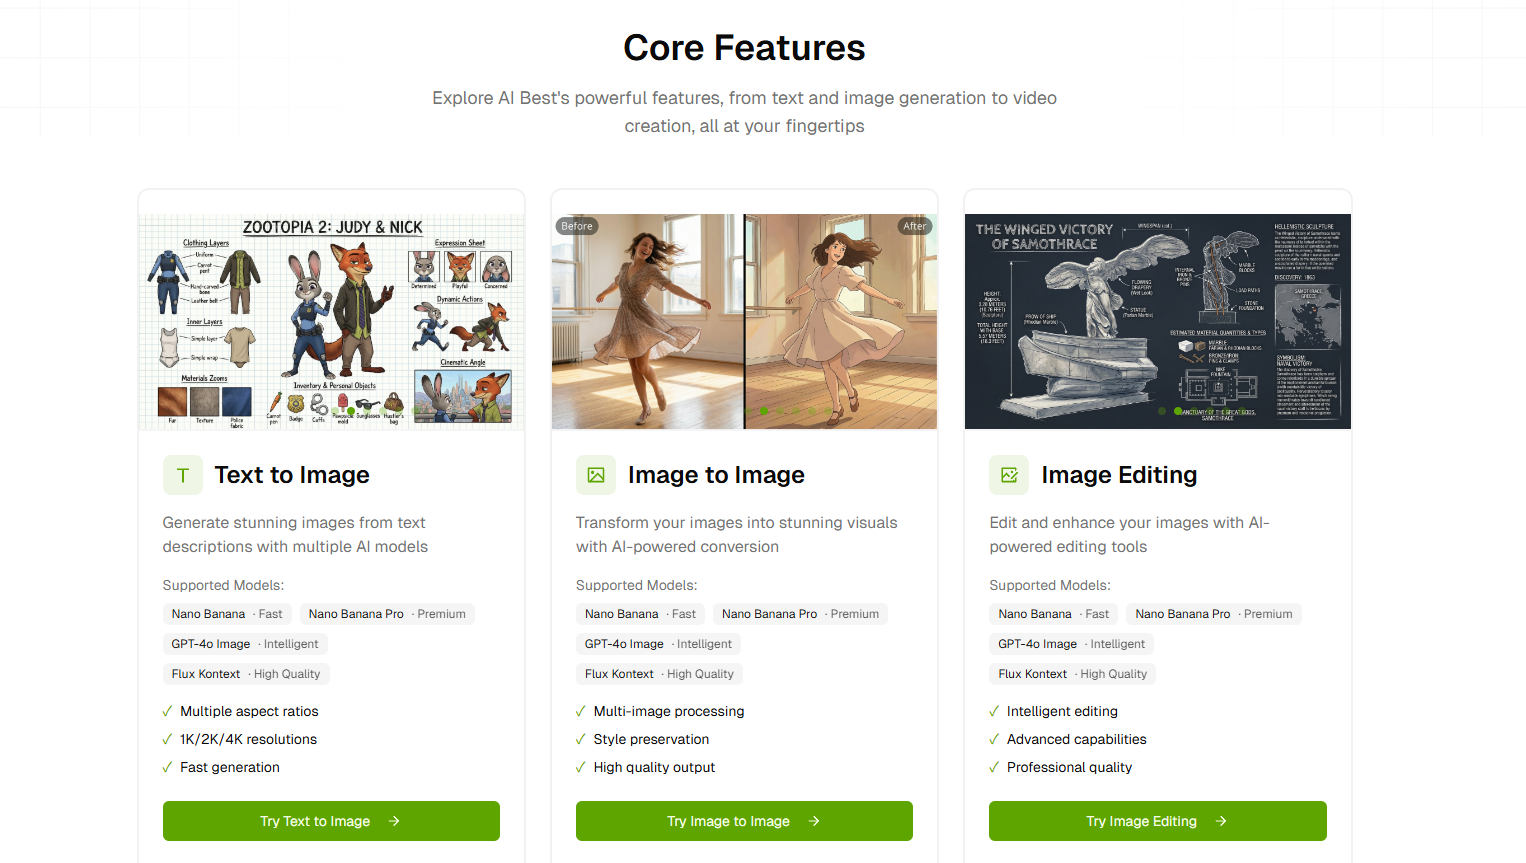Screen dimensions: 1526x863
Task: Click the Before badge on the comparison image
Action: 577,226
